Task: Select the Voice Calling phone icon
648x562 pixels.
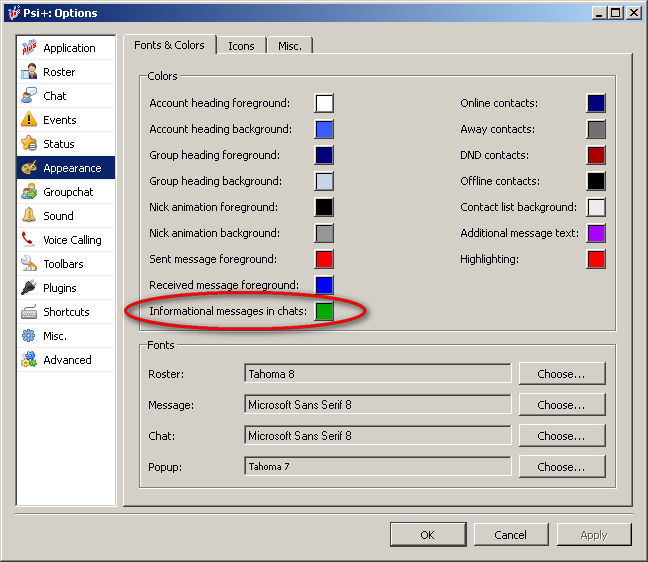Action: coord(28,240)
